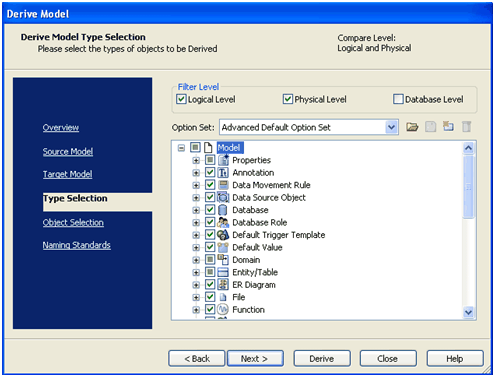Collapse the Model tree node

[181, 148]
